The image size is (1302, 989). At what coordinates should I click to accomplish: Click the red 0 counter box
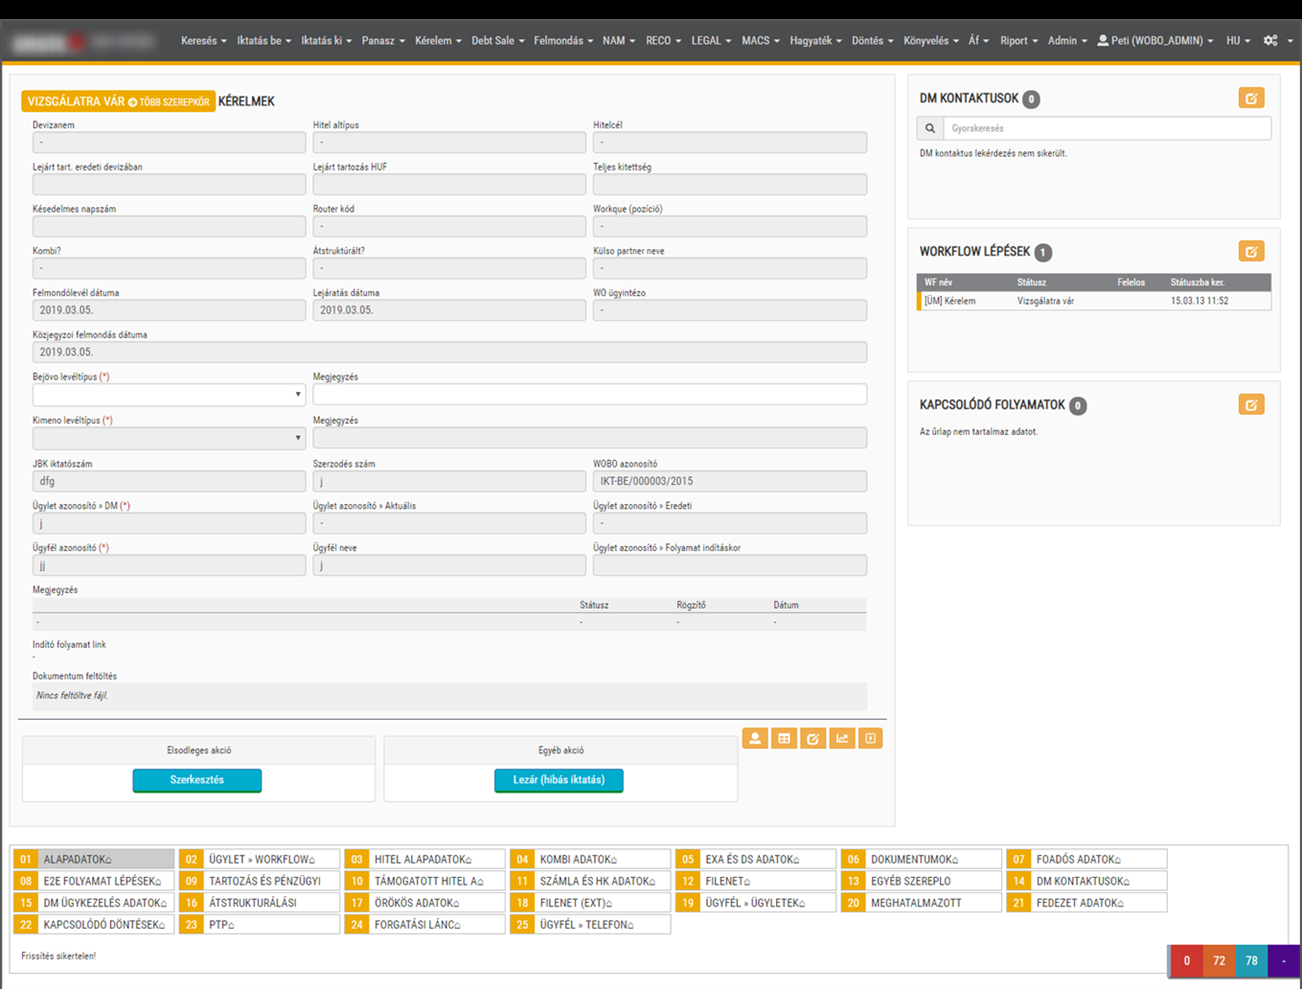coord(1187,961)
